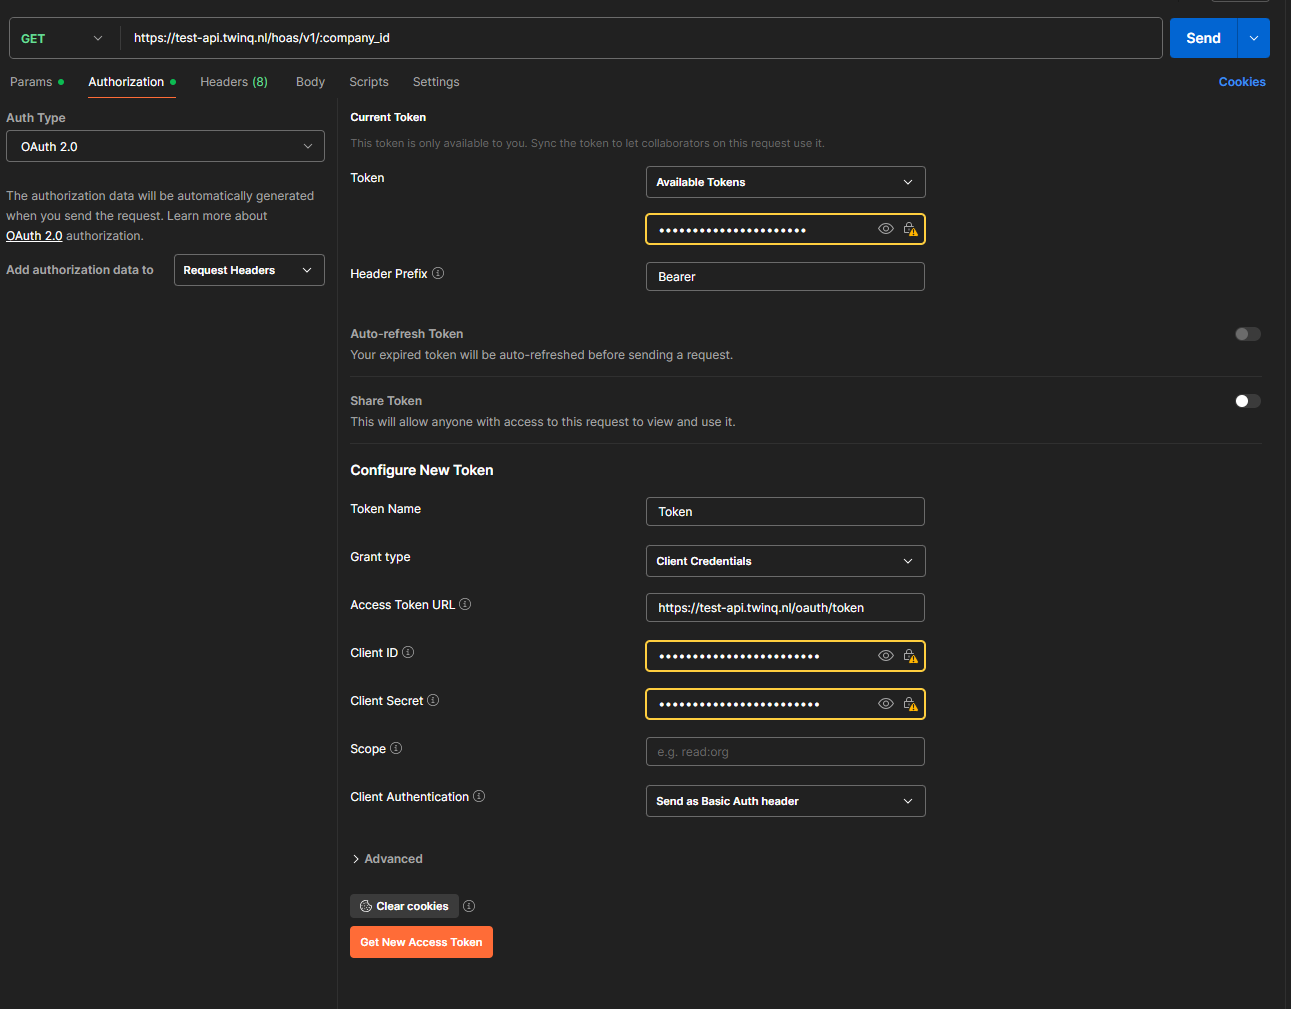Click inside the Scope input field

pos(785,751)
